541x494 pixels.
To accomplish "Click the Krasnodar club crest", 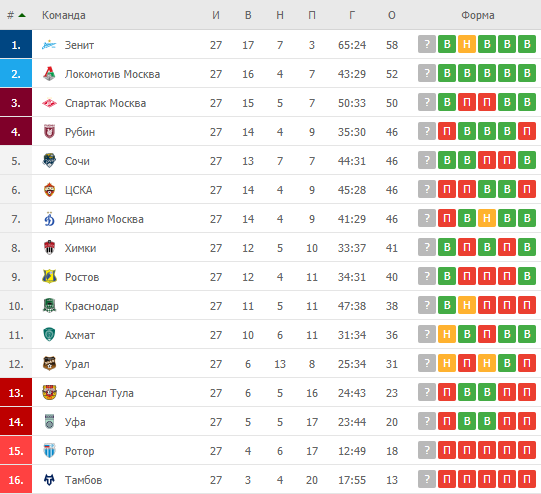I will pyautogui.click(x=49, y=306).
